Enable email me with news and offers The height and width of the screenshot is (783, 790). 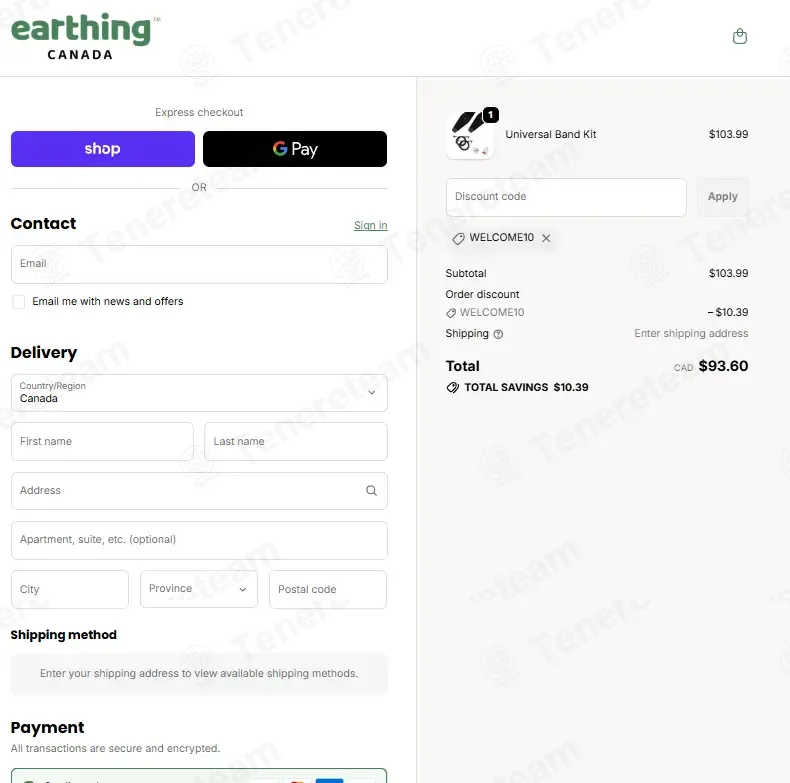pos(18,302)
